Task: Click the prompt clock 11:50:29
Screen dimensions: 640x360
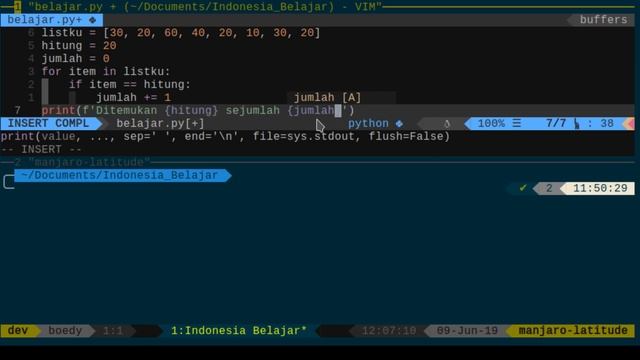Action: 600,188
